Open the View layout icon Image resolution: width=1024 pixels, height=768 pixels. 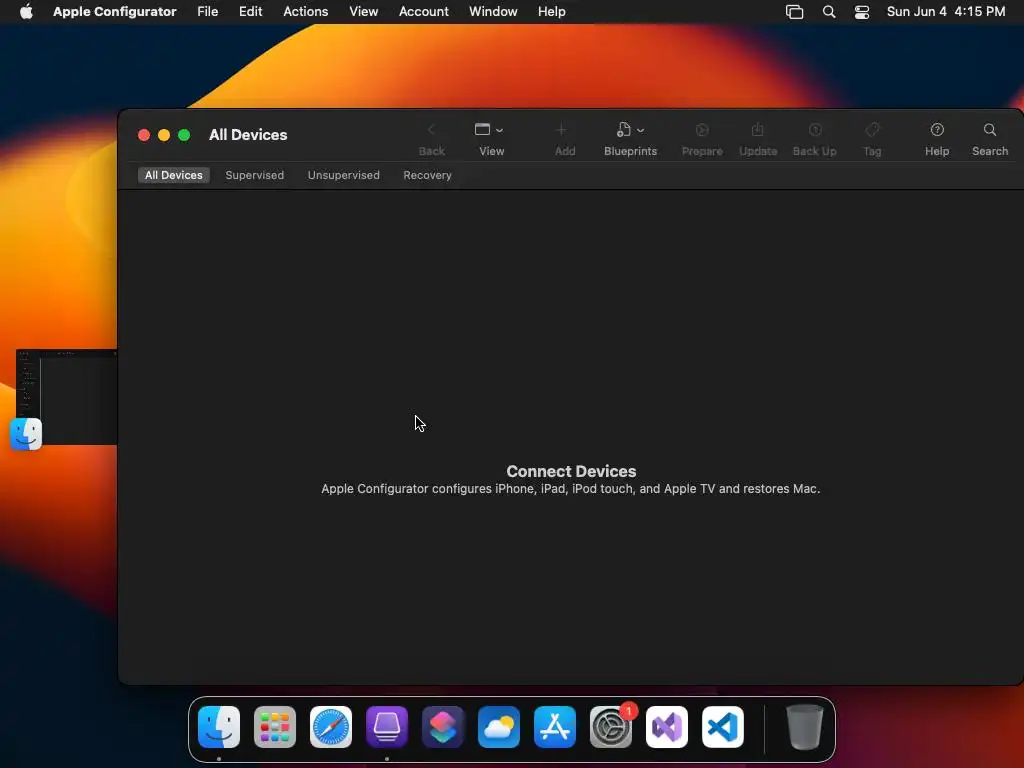click(x=483, y=129)
